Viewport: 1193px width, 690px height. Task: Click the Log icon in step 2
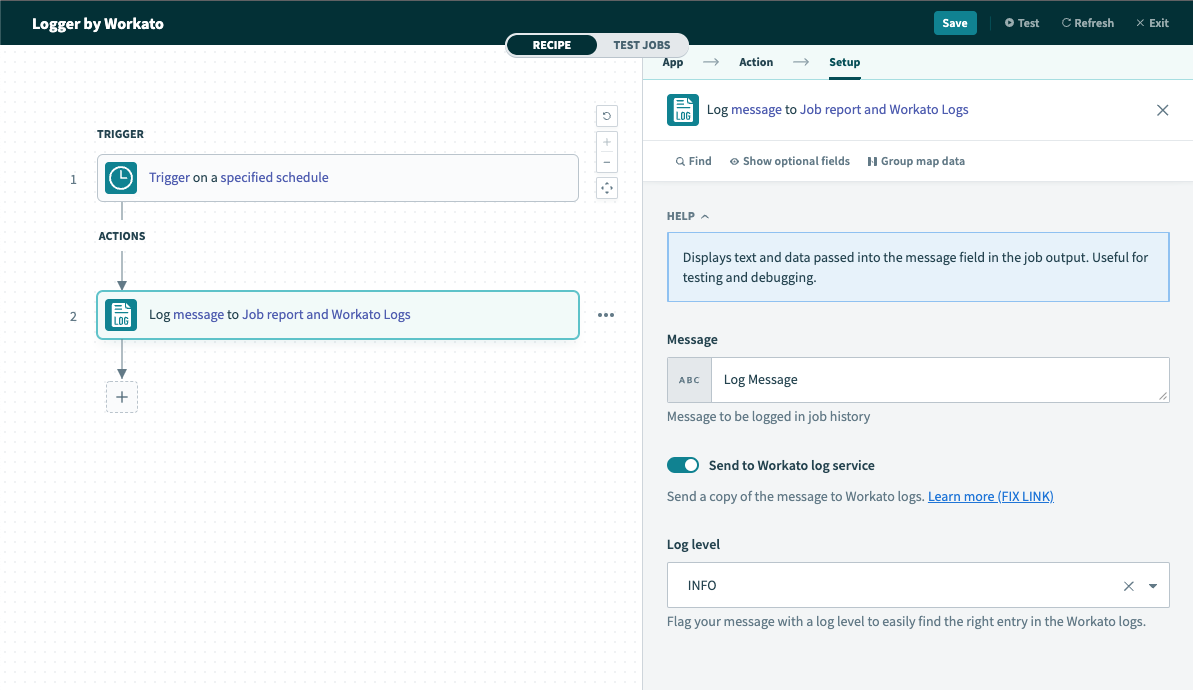(x=121, y=315)
